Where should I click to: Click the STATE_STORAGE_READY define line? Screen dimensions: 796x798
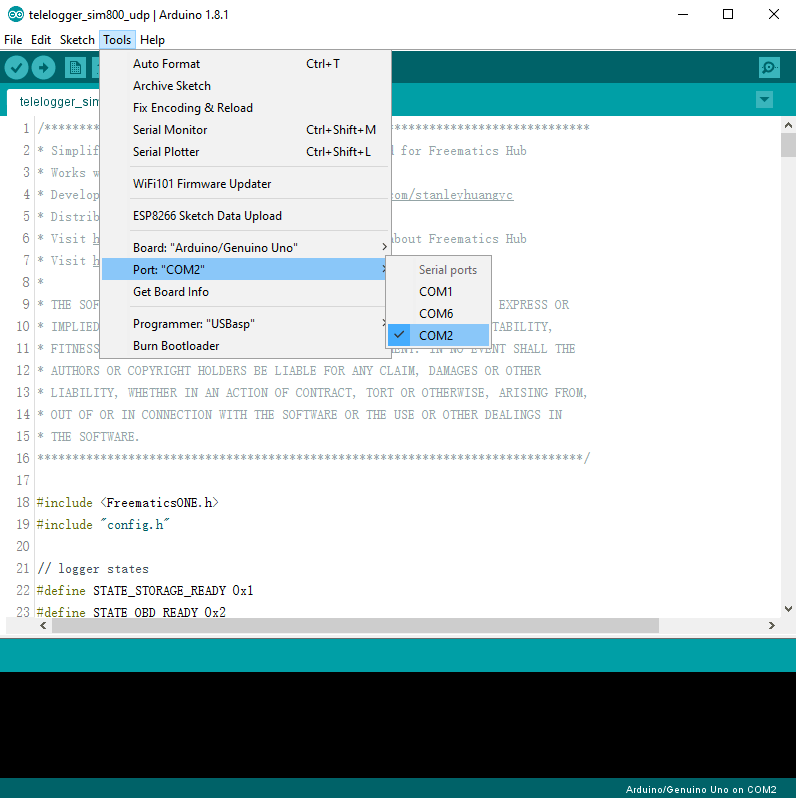(x=145, y=590)
